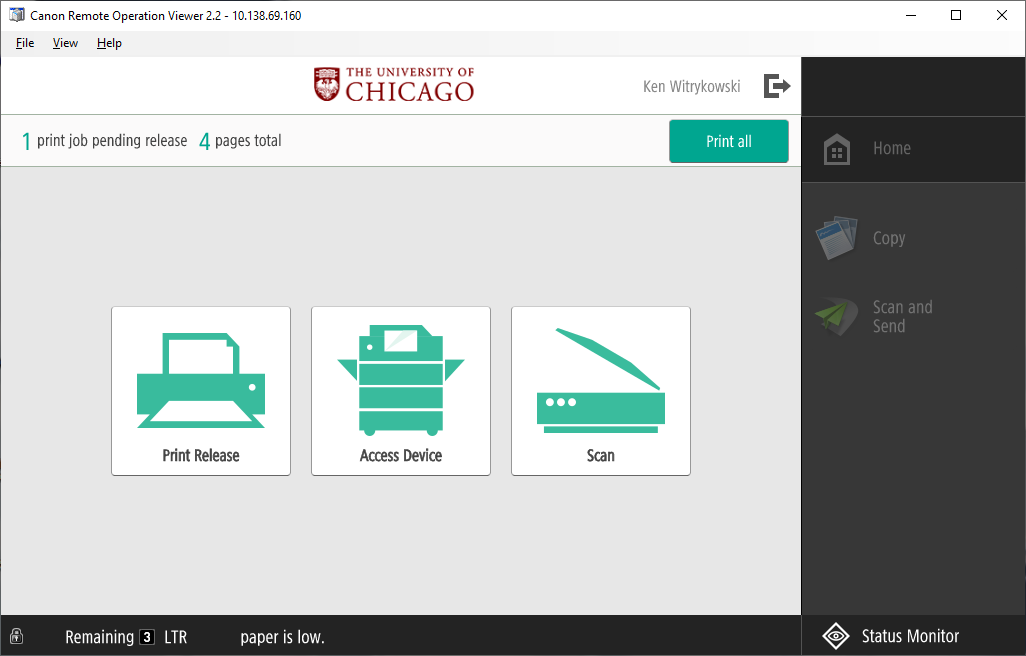
Task: Select the Home icon in the sidebar
Action: point(836,148)
